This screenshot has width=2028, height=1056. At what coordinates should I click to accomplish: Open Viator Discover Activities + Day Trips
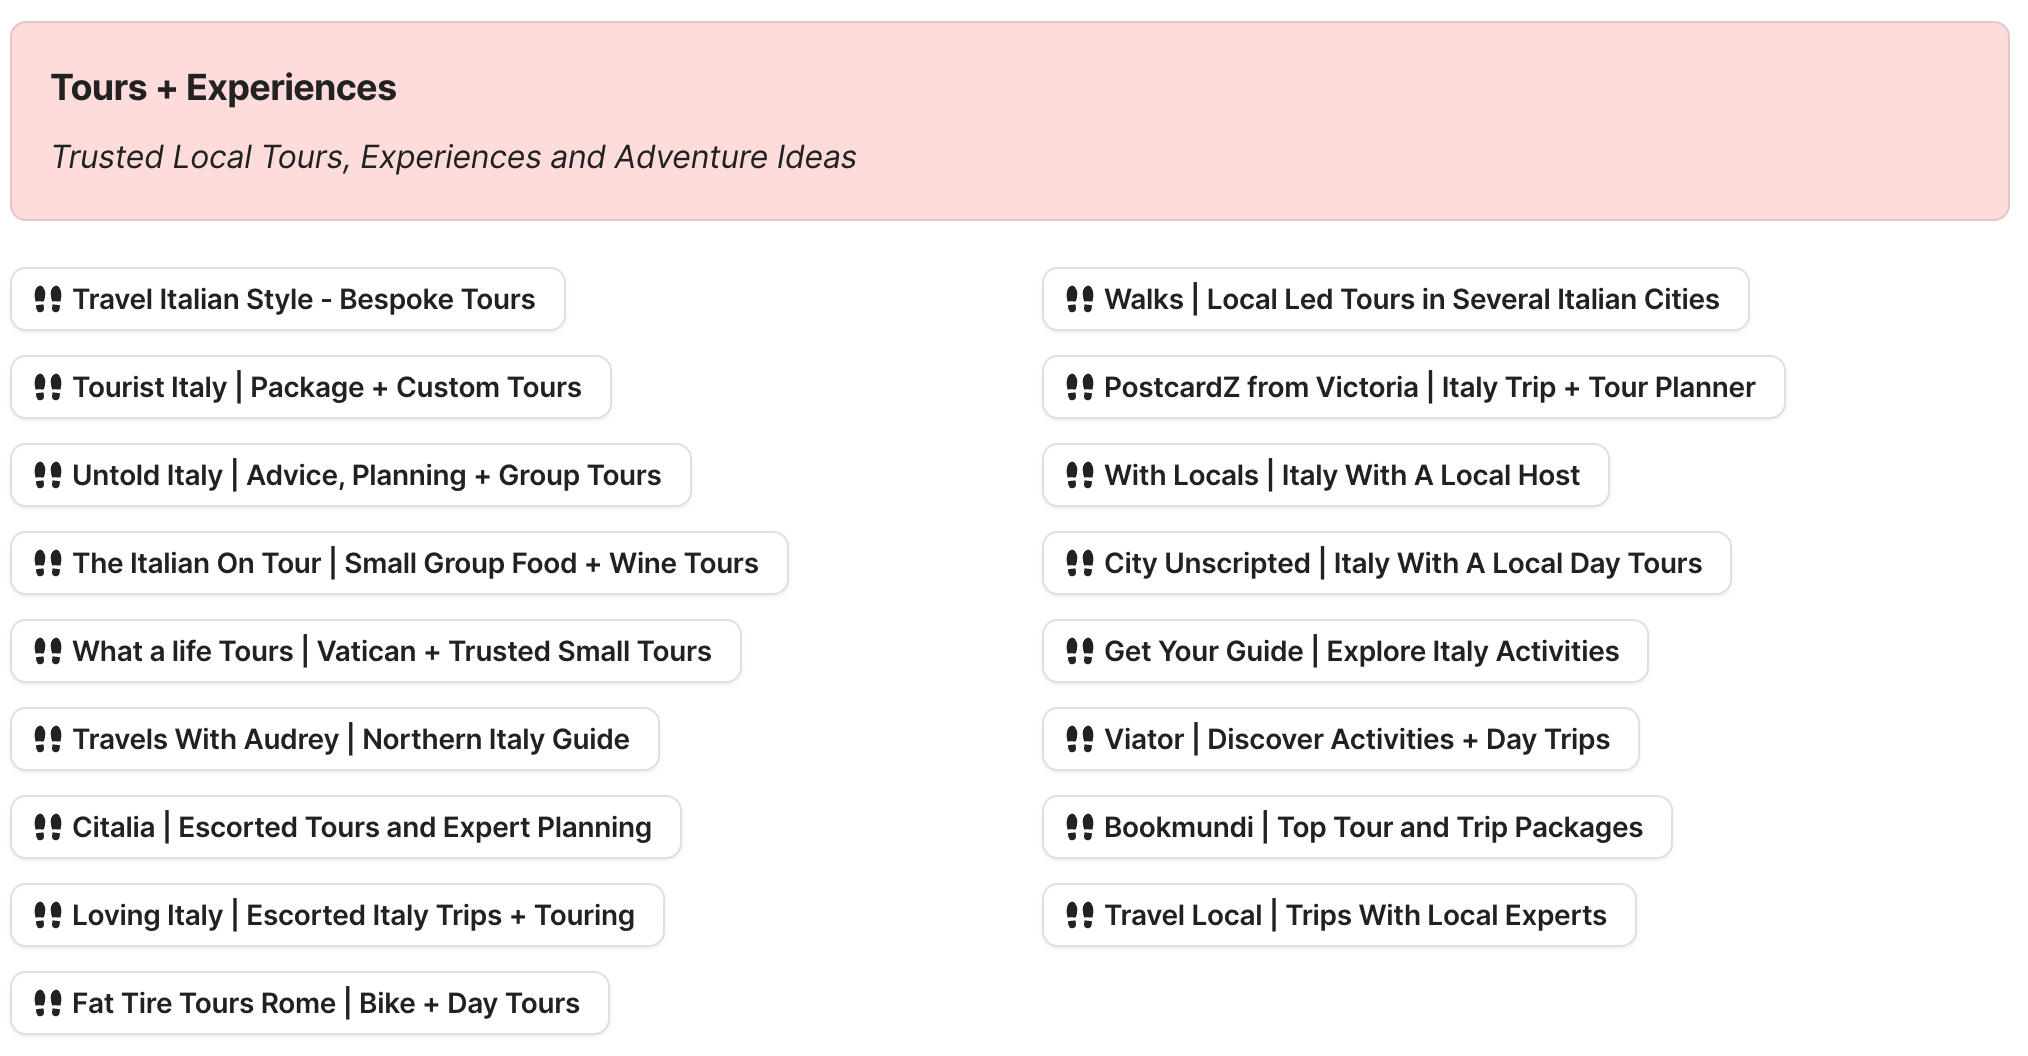click(x=1356, y=739)
